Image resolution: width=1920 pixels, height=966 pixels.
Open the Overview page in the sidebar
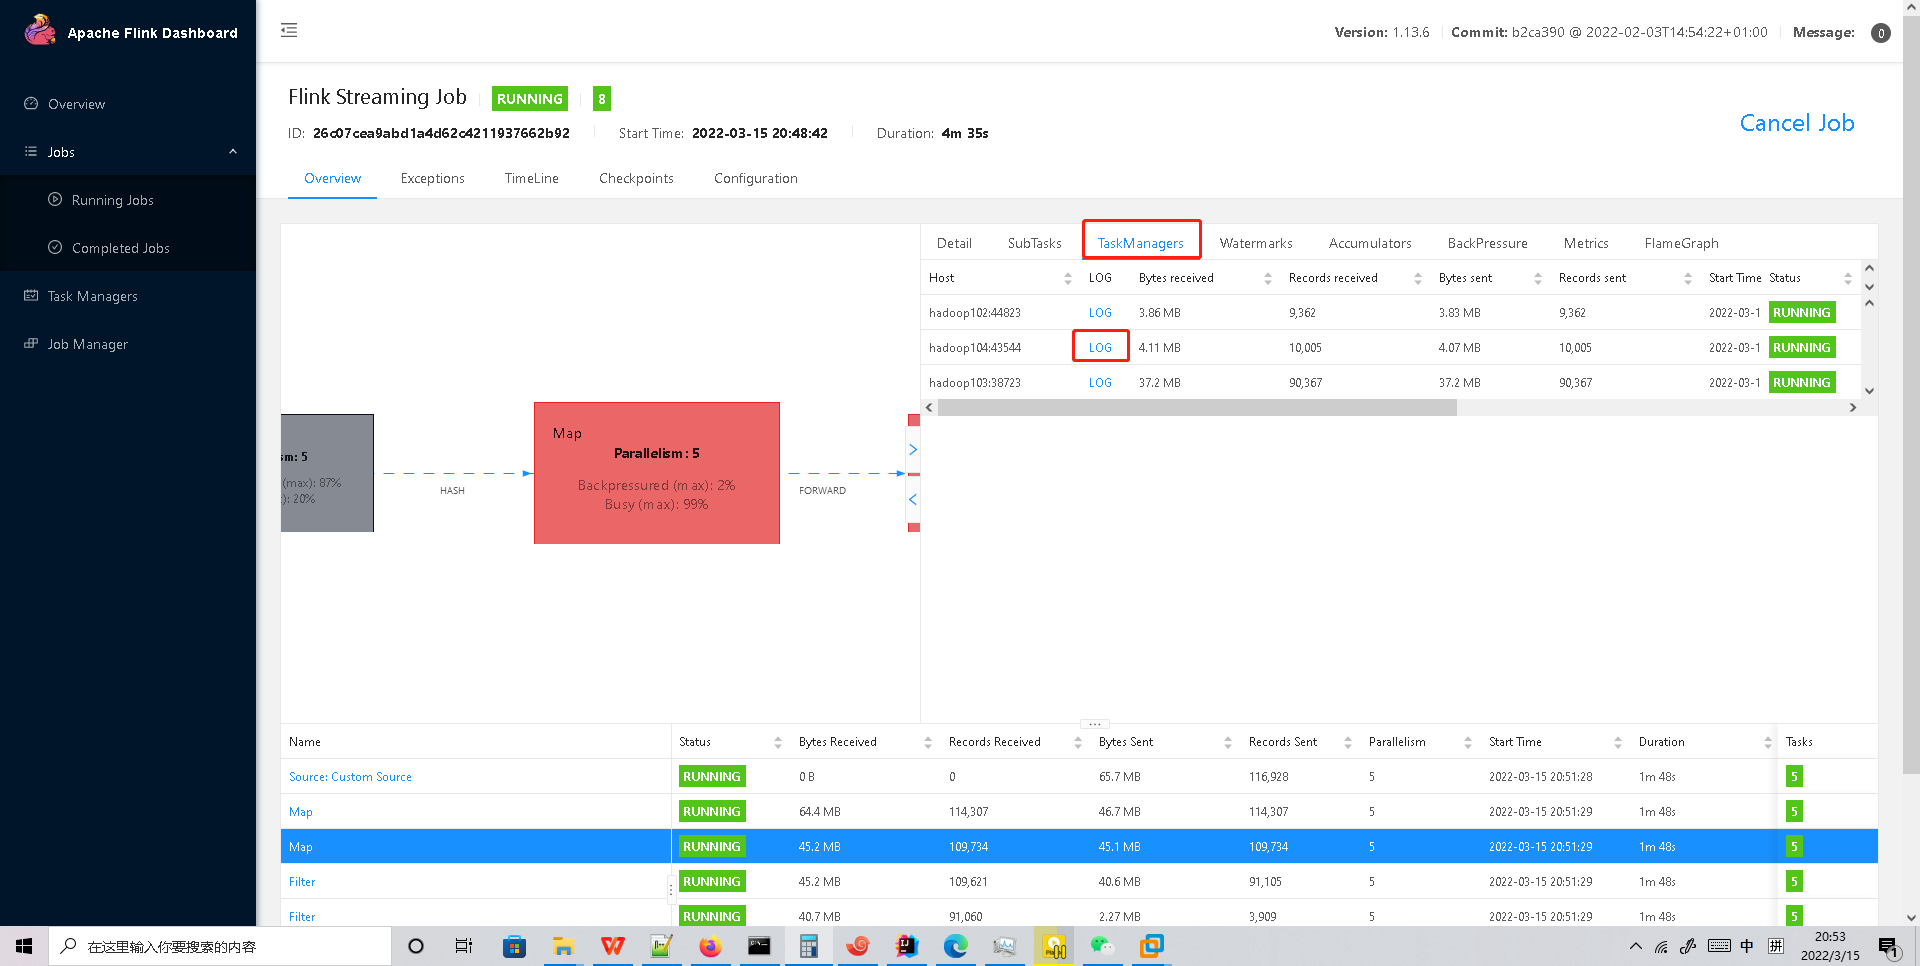(x=76, y=104)
